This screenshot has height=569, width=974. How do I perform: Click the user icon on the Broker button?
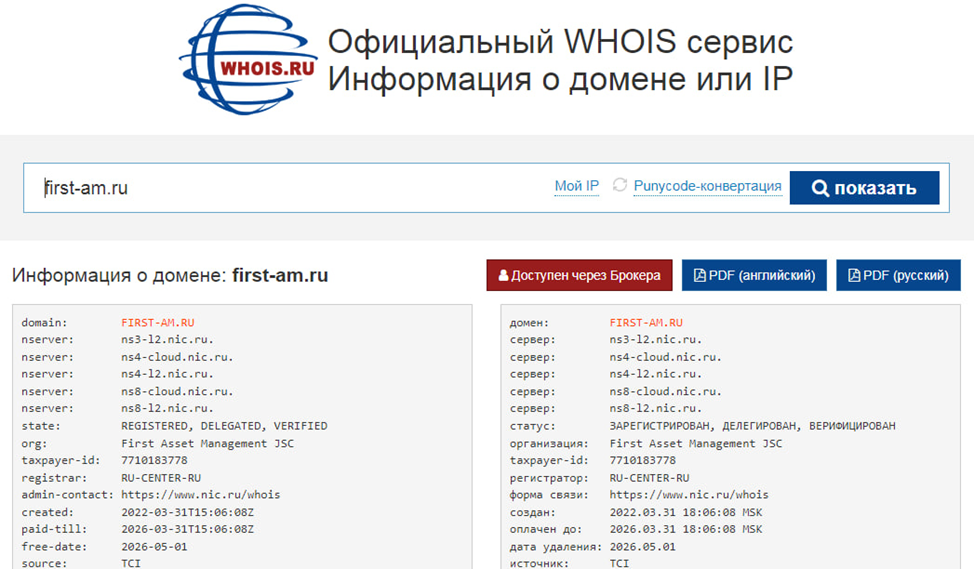point(503,276)
